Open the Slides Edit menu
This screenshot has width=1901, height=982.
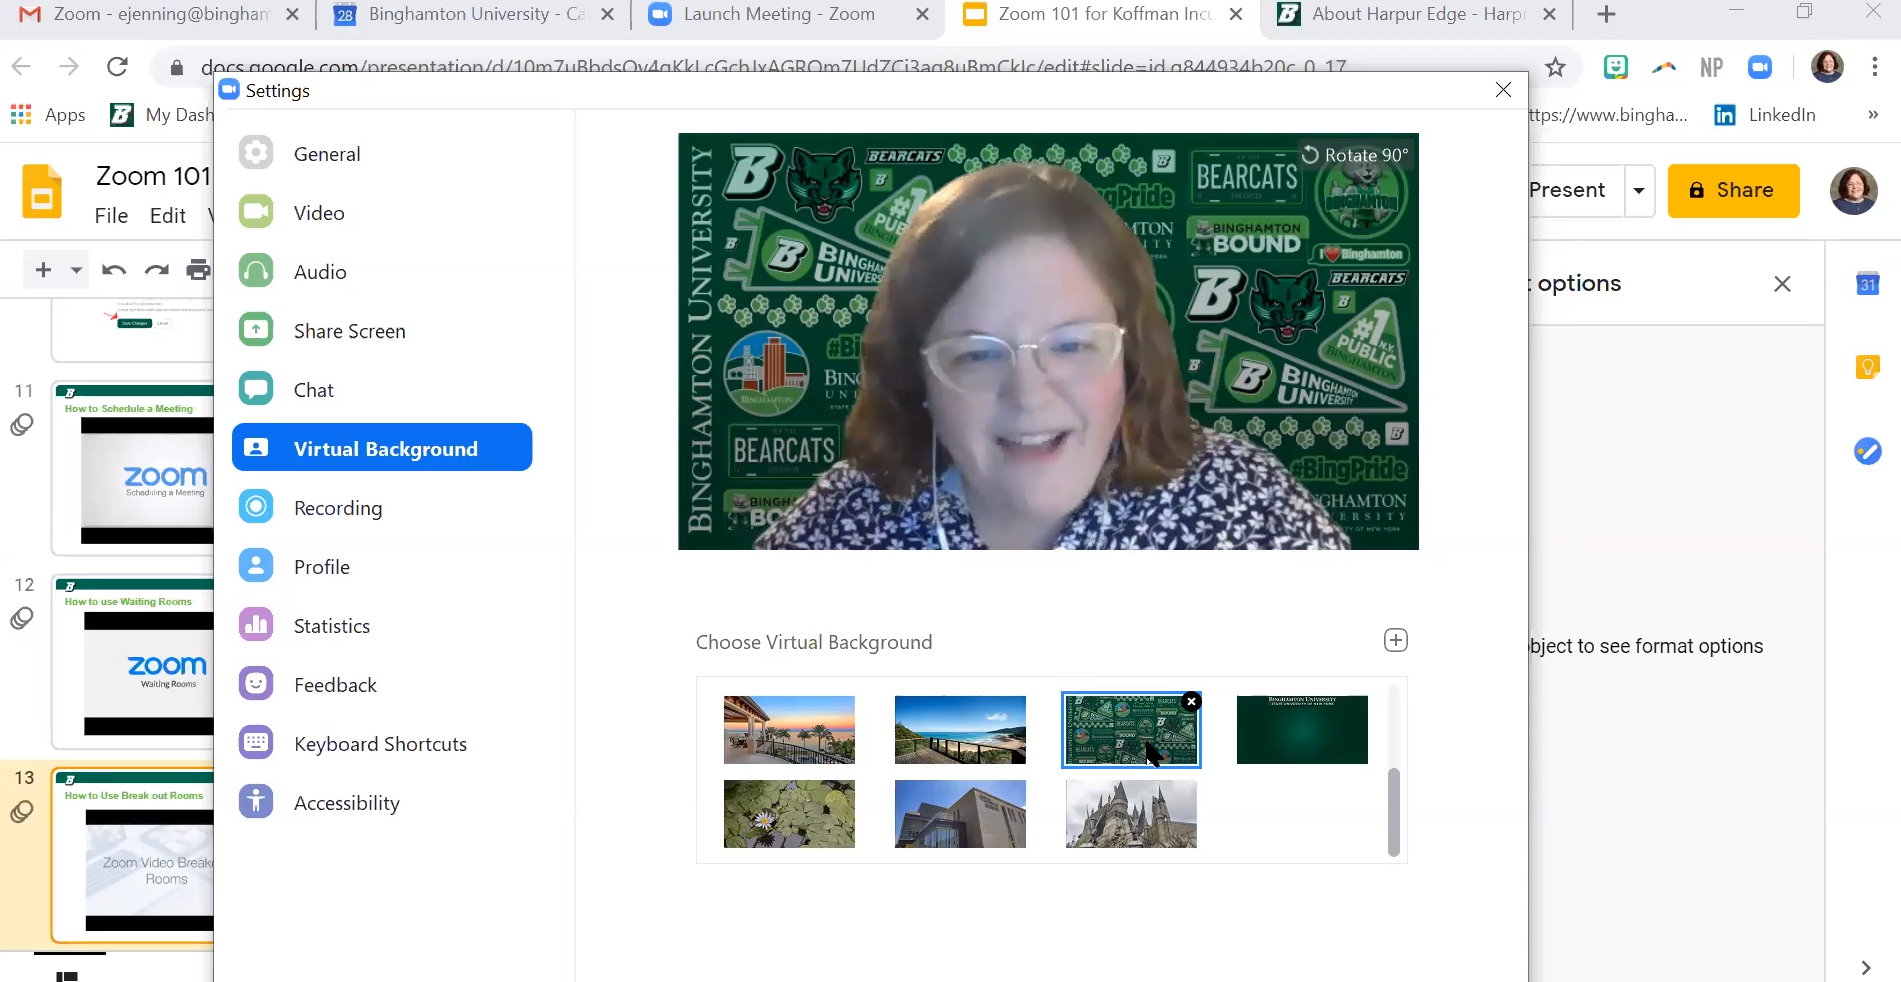coord(167,216)
